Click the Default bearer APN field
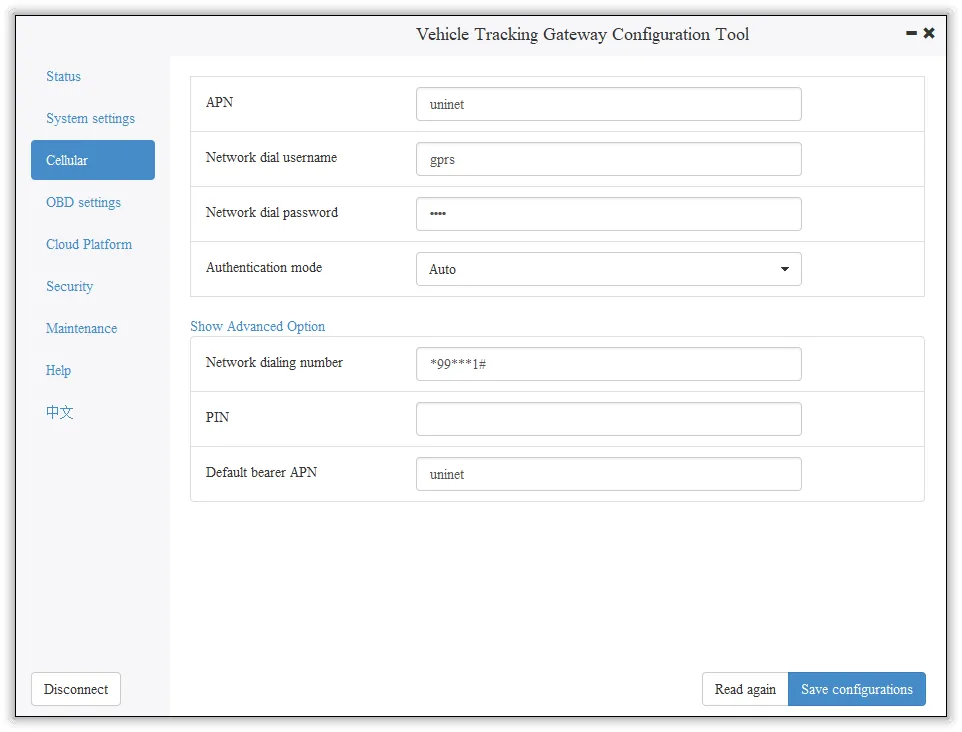Screen dimensions: 962x732 (609, 474)
